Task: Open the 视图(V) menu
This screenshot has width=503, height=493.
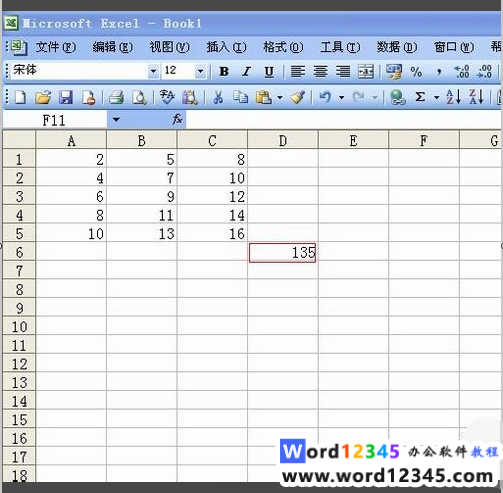Action: [169, 47]
